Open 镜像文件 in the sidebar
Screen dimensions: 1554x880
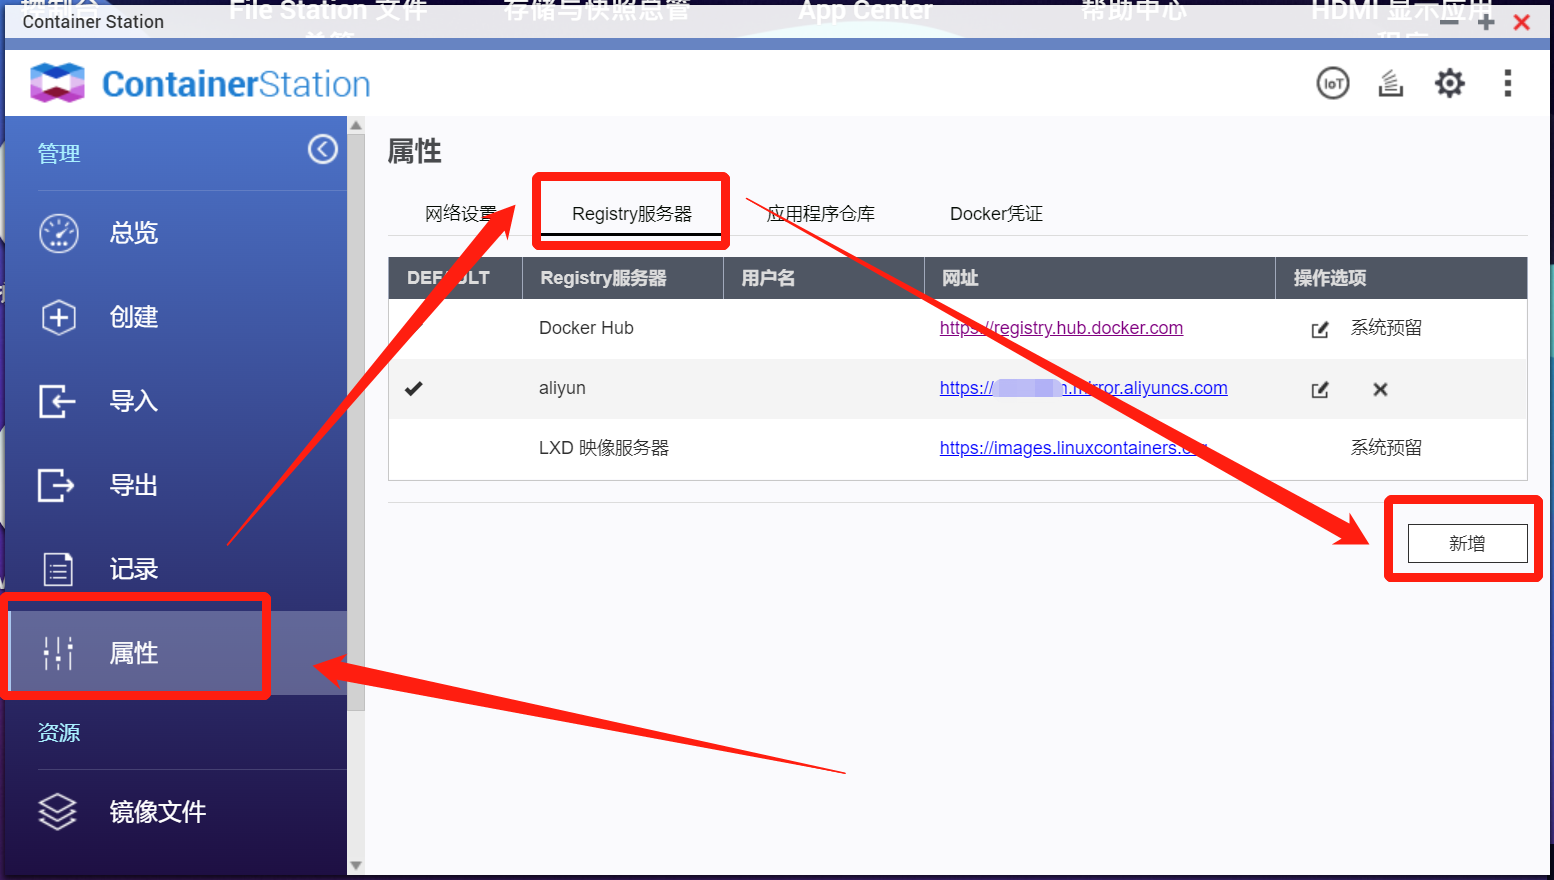point(158,811)
